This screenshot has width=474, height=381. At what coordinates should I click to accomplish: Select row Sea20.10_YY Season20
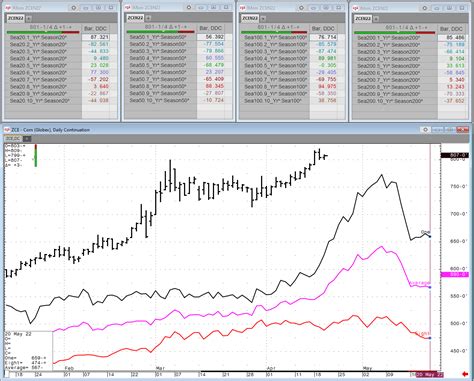pyautogui.click(x=43, y=101)
